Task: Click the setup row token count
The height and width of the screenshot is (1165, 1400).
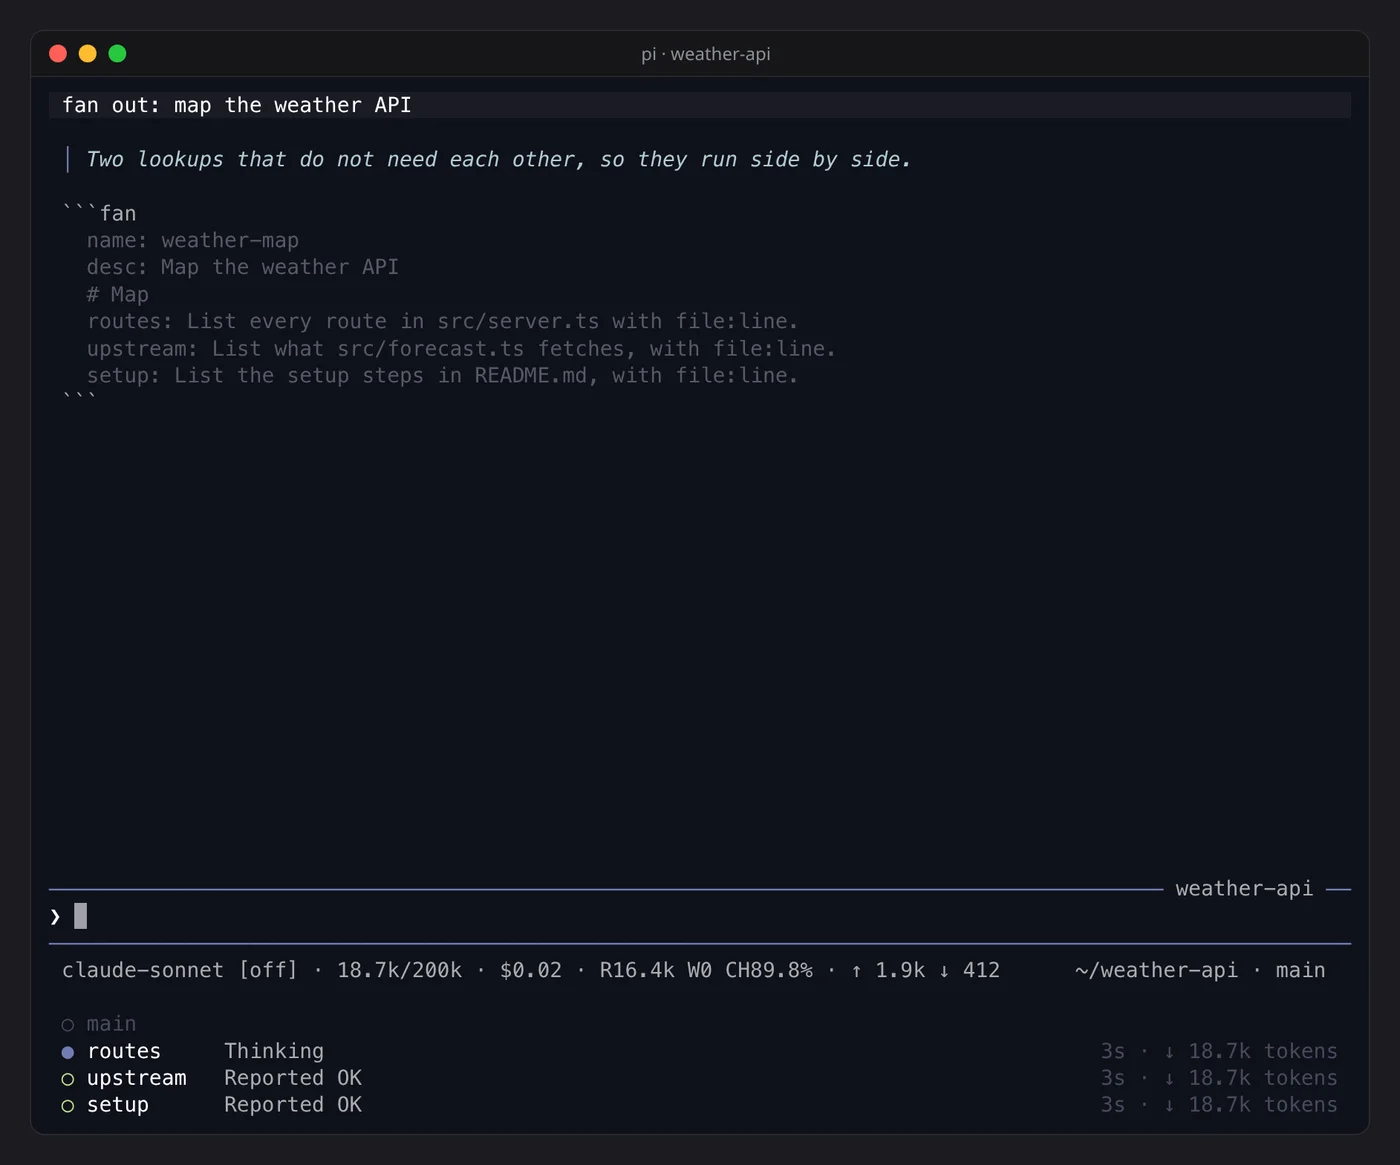Action: point(1251,1105)
